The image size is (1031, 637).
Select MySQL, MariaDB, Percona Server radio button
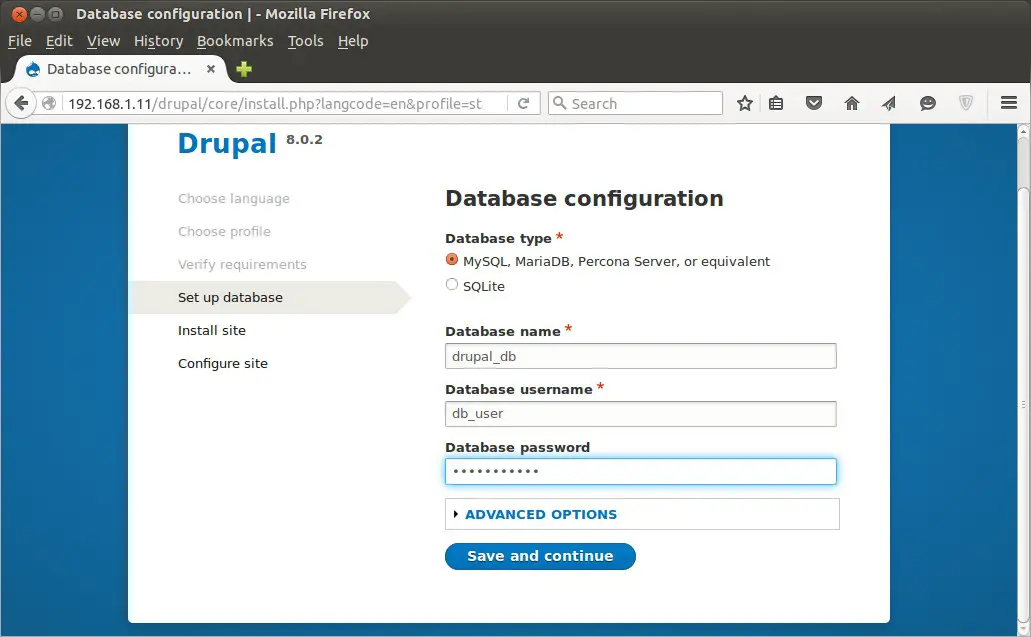tap(452, 260)
